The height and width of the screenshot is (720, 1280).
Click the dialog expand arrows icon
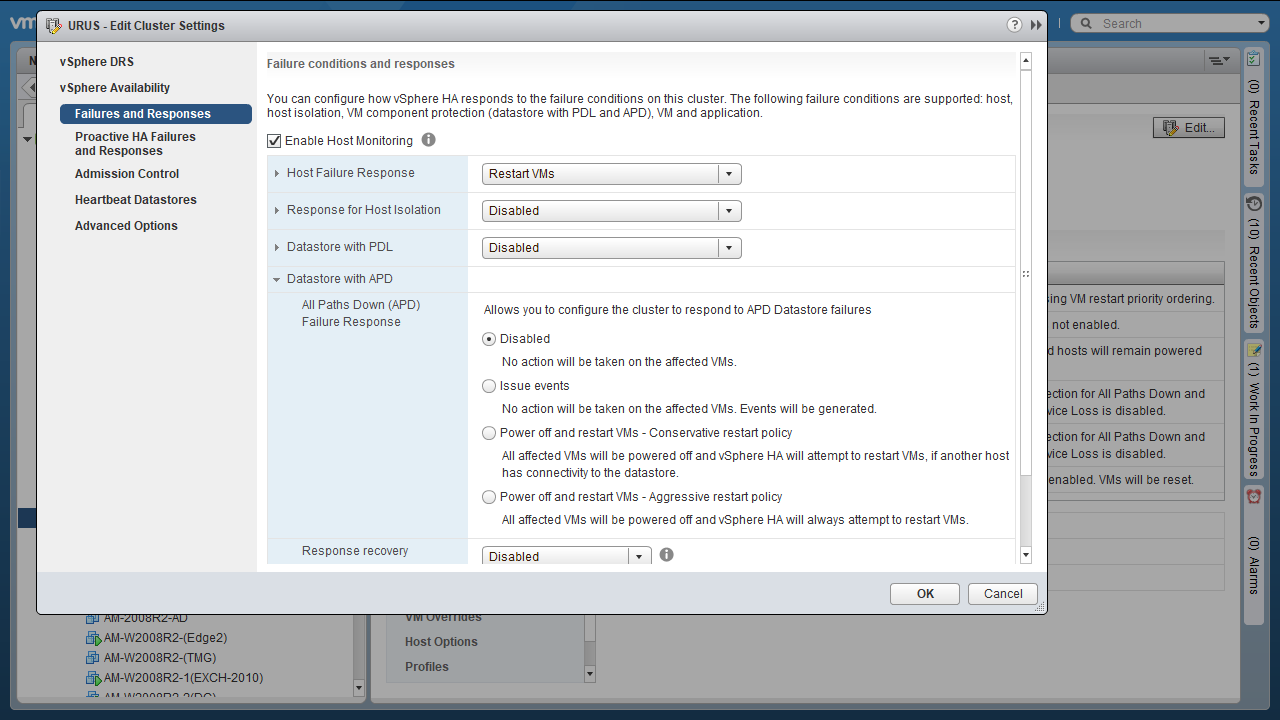[x=1036, y=25]
